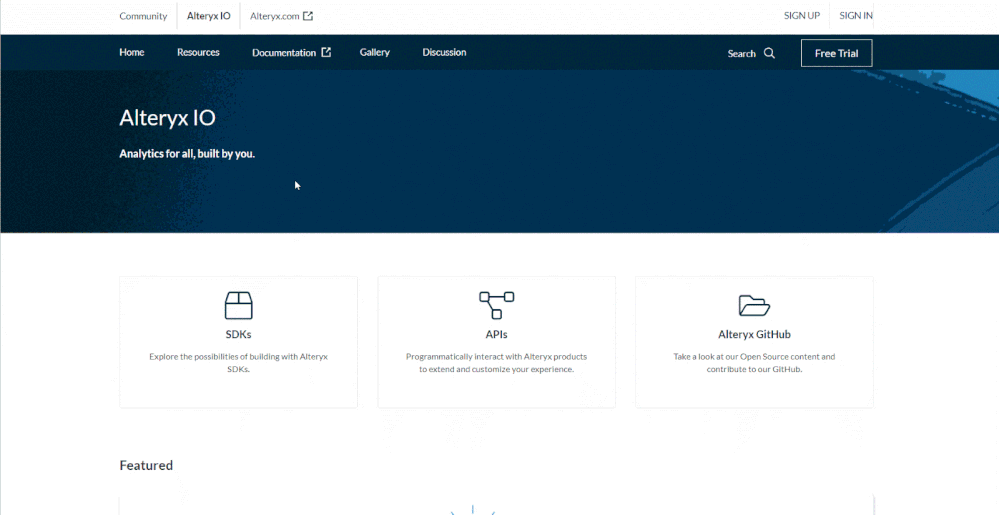The image size is (999, 515).
Task: Open the Resources menu
Action: [x=198, y=52]
